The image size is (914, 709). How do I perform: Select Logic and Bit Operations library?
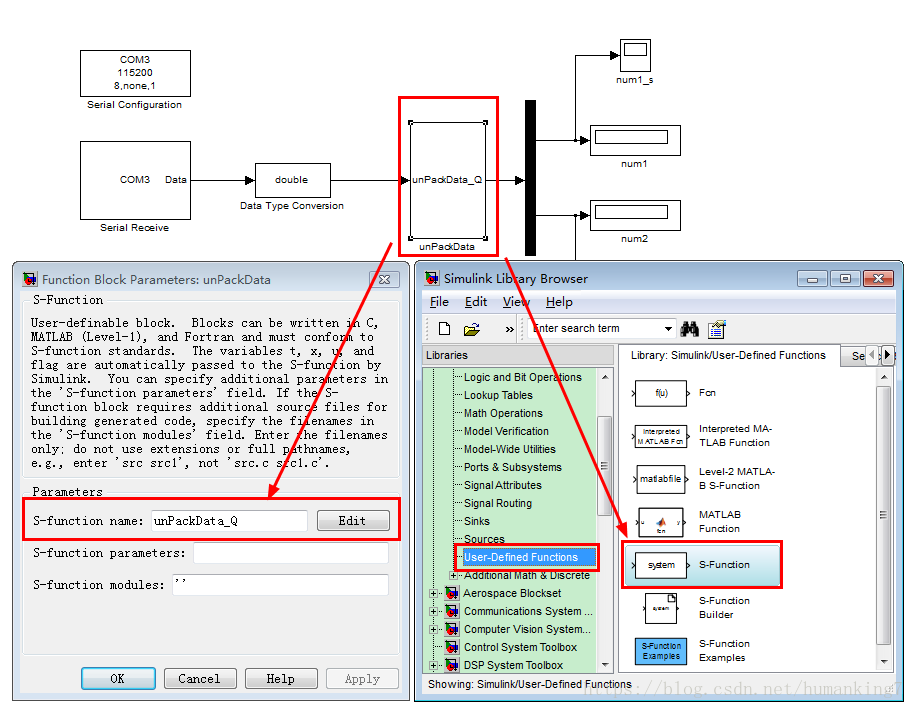(522, 377)
